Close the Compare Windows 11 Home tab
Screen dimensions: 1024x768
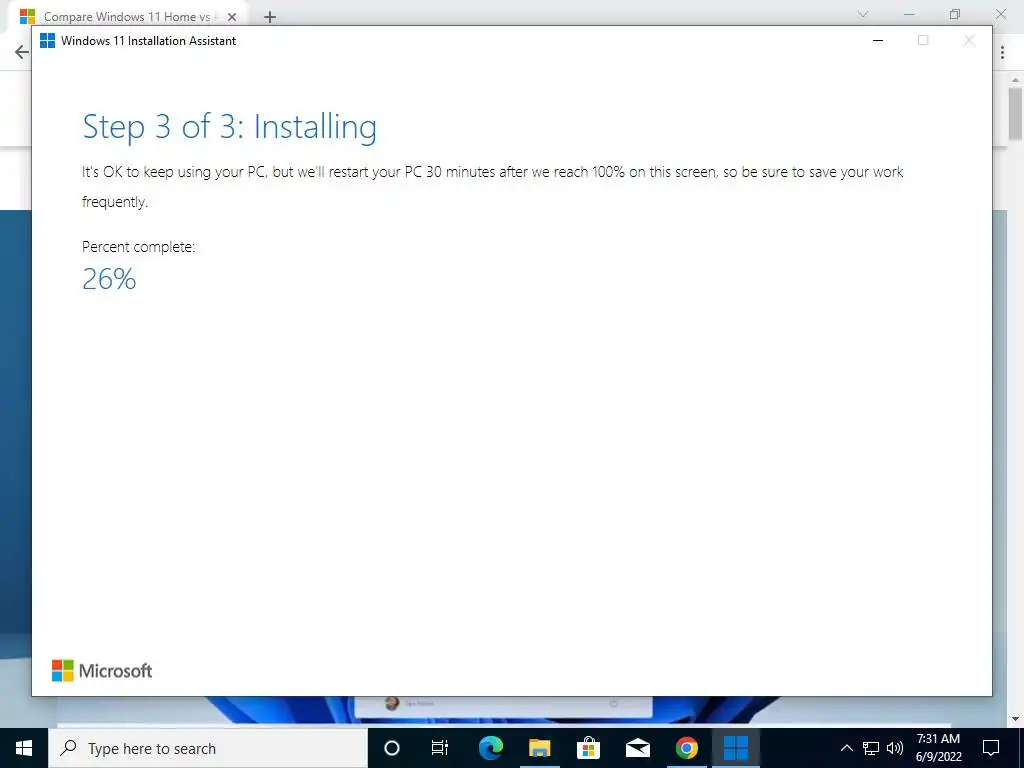point(232,17)
